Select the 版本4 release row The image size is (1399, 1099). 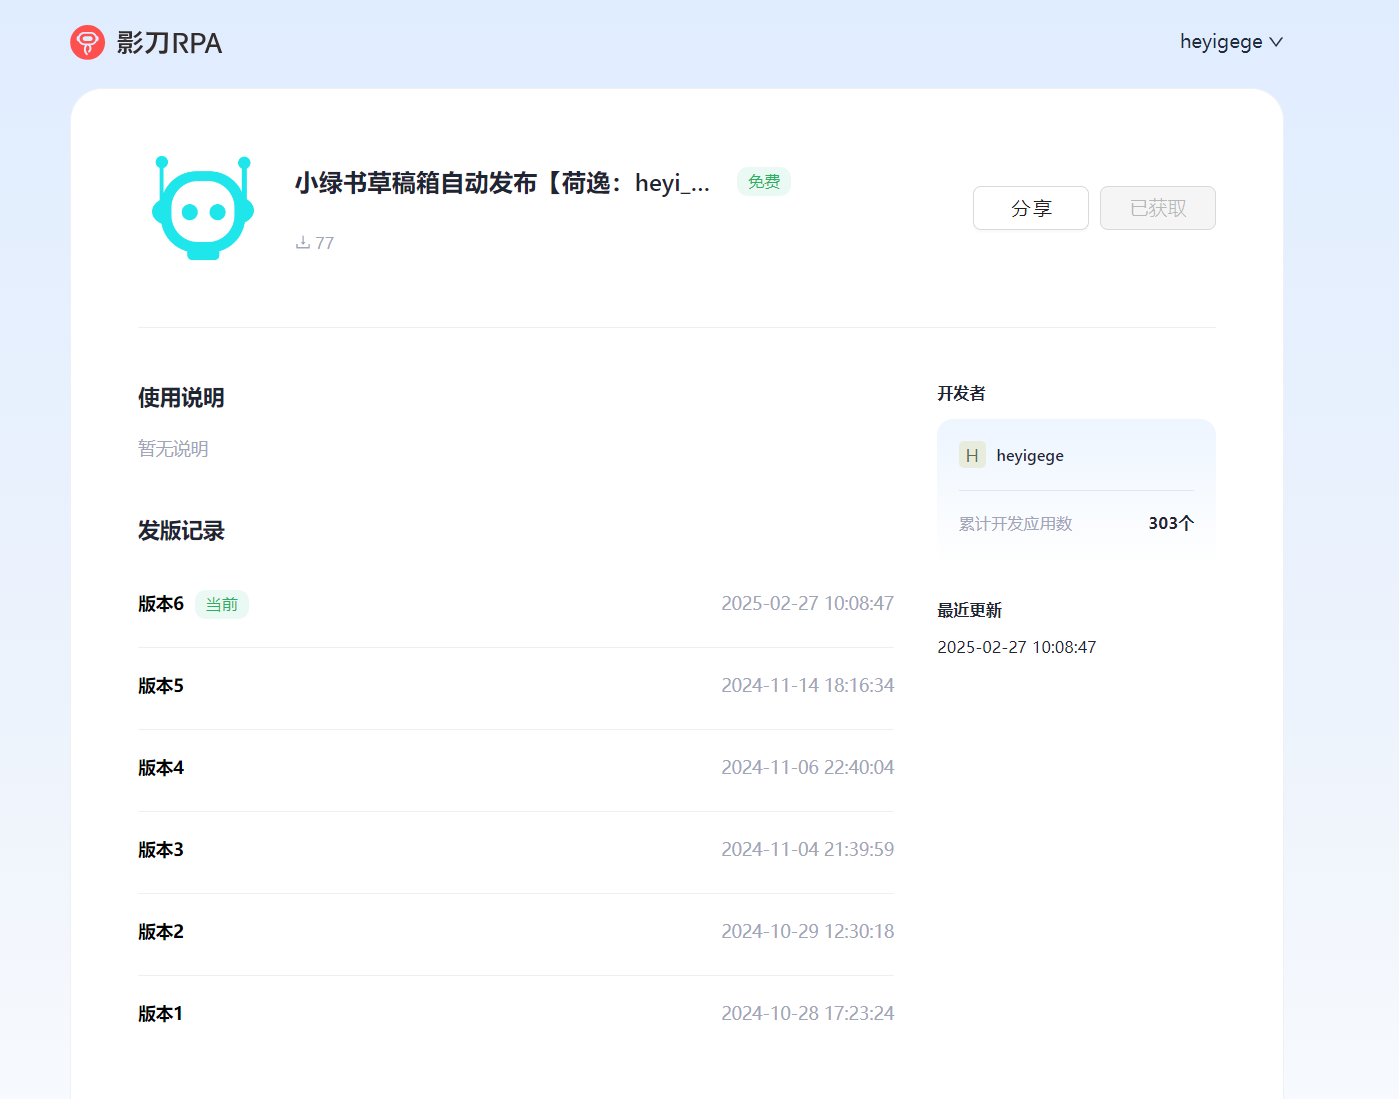516,768
